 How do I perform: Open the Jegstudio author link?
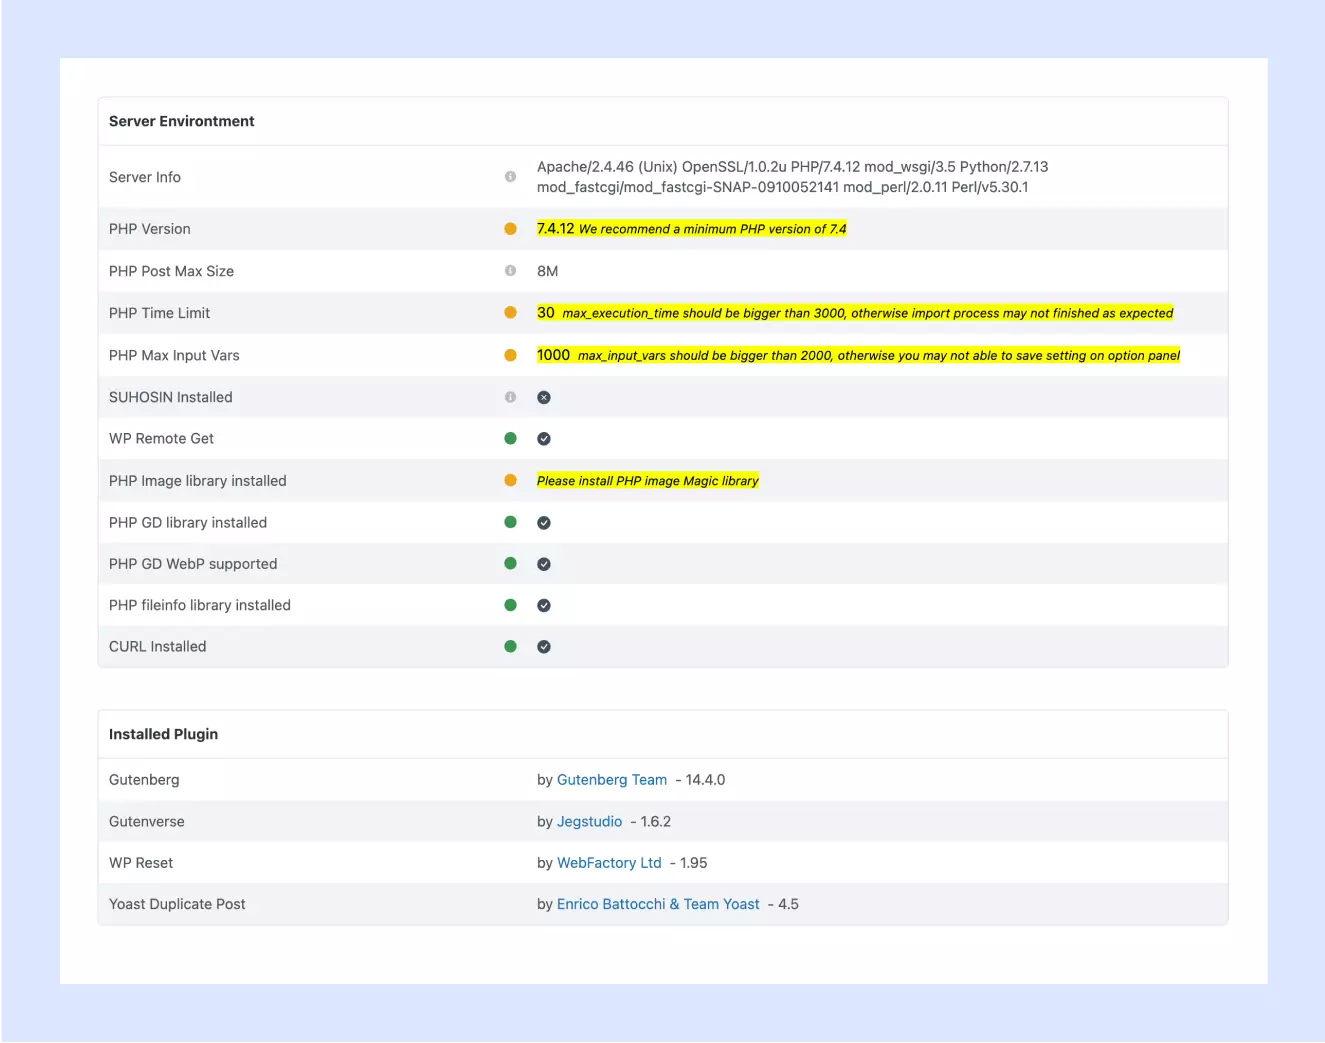[x=589, y=822]
